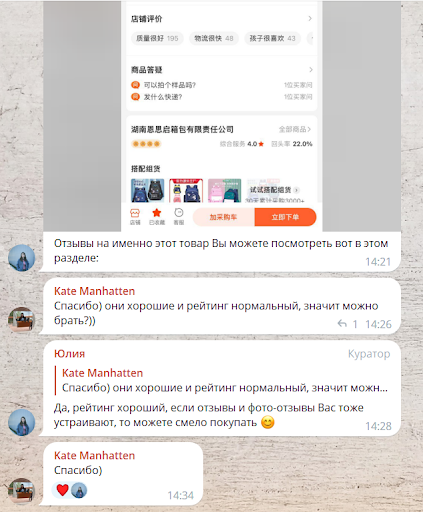Click the 加采购车 add-to-cart button

pos(223,217)
